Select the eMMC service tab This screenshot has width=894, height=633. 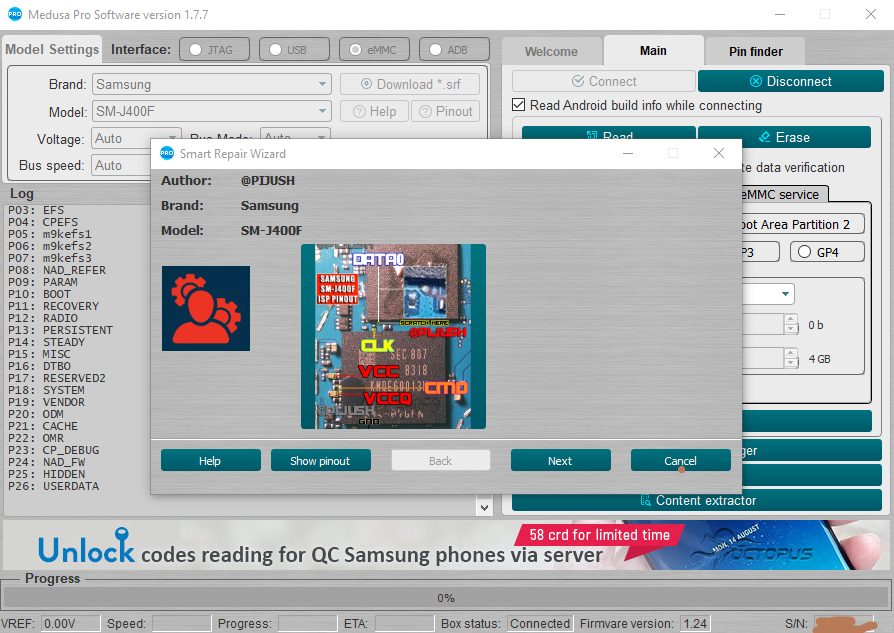(x=785, y=194)
